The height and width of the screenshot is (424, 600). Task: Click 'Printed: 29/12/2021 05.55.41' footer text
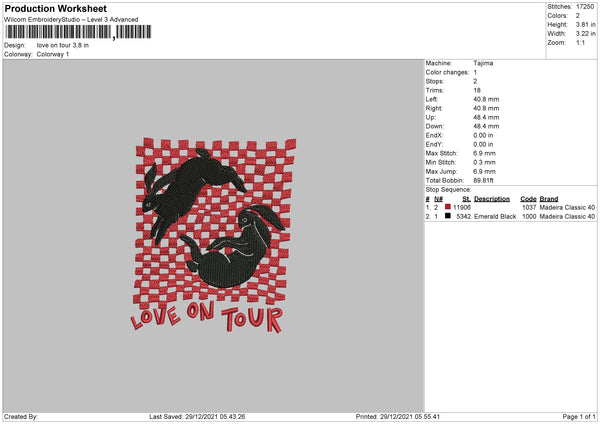(x=398, y=417)
